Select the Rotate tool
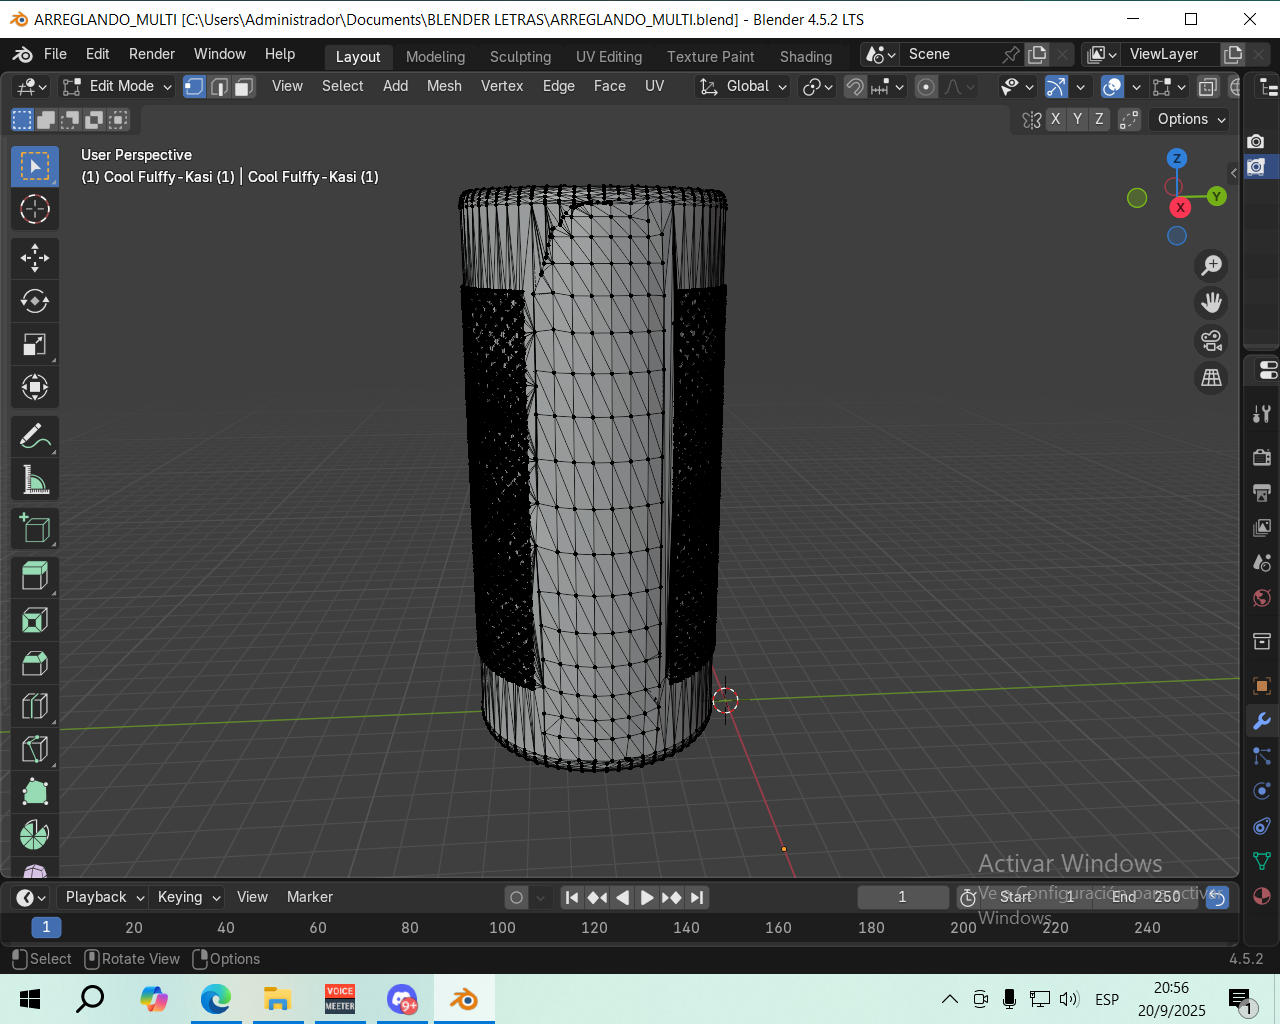Screen dimensions: 1280x1024 pyautogui.click(x=35, y=301)
